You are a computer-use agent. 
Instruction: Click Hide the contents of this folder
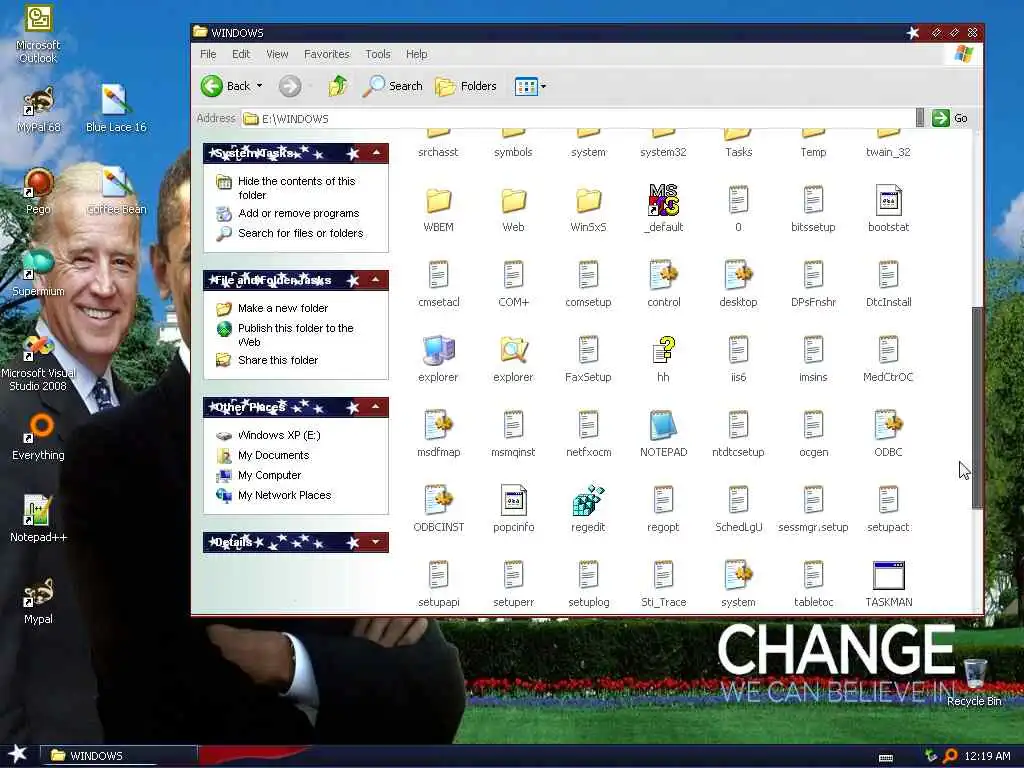296,188
